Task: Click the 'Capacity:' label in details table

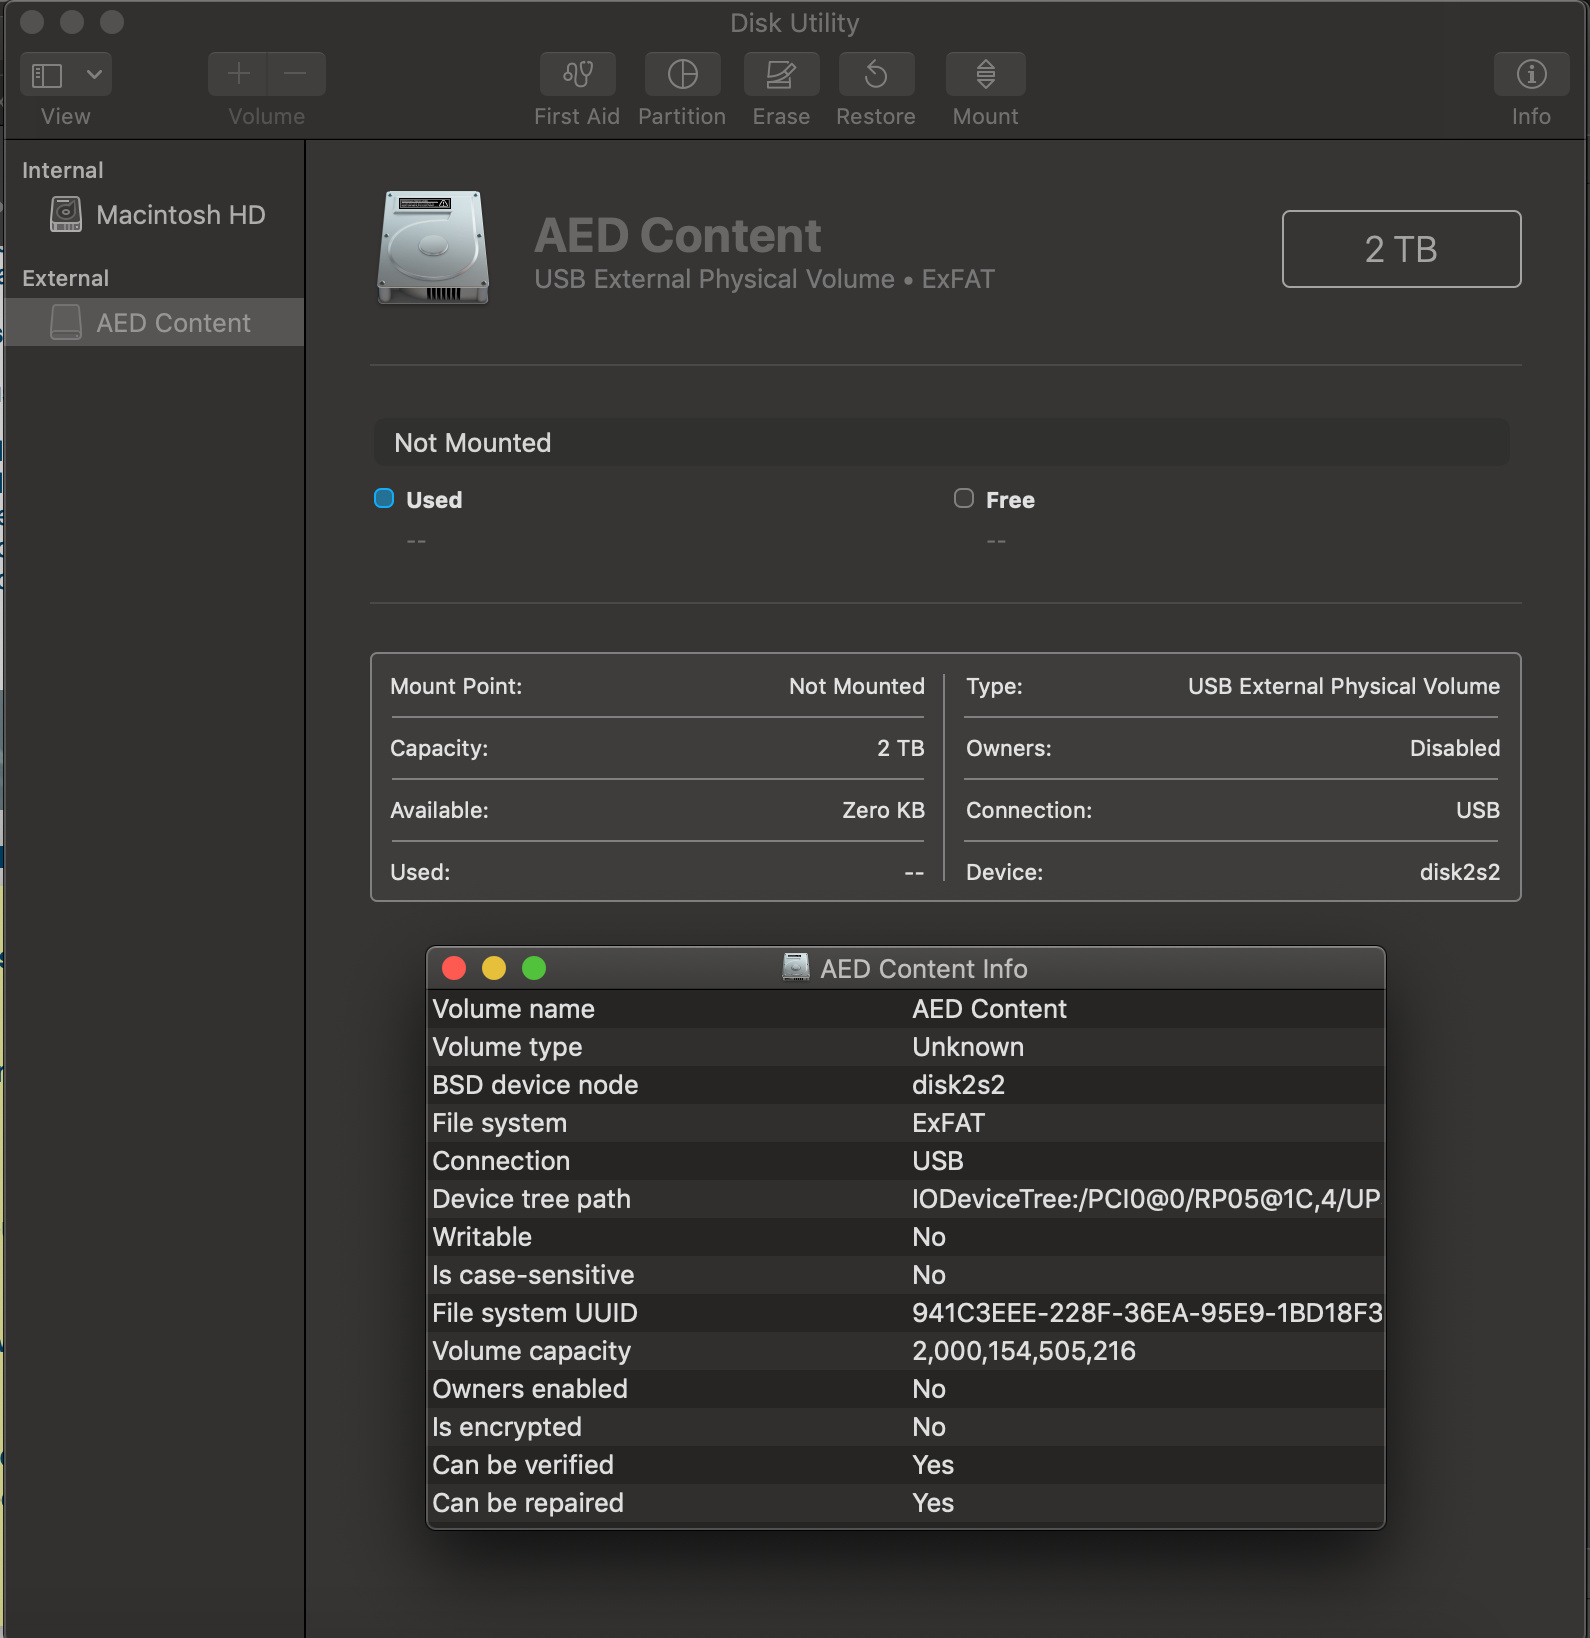Action: click(439, 748)
